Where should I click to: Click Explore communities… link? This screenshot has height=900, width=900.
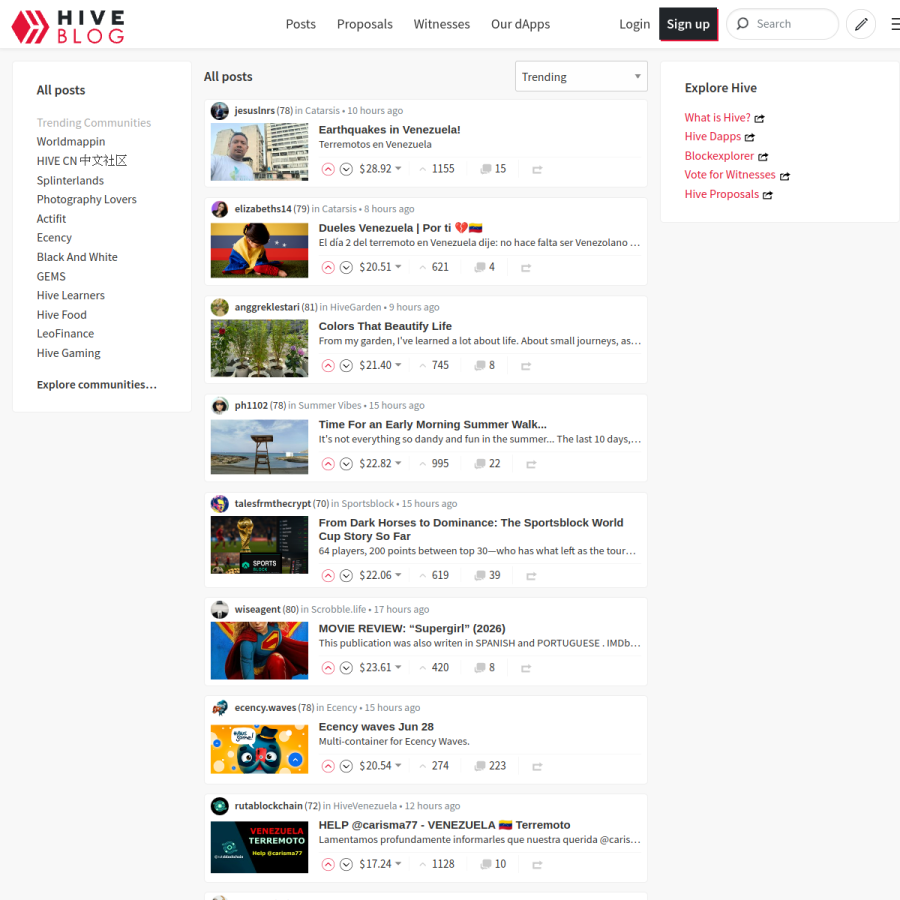point(96,385)
